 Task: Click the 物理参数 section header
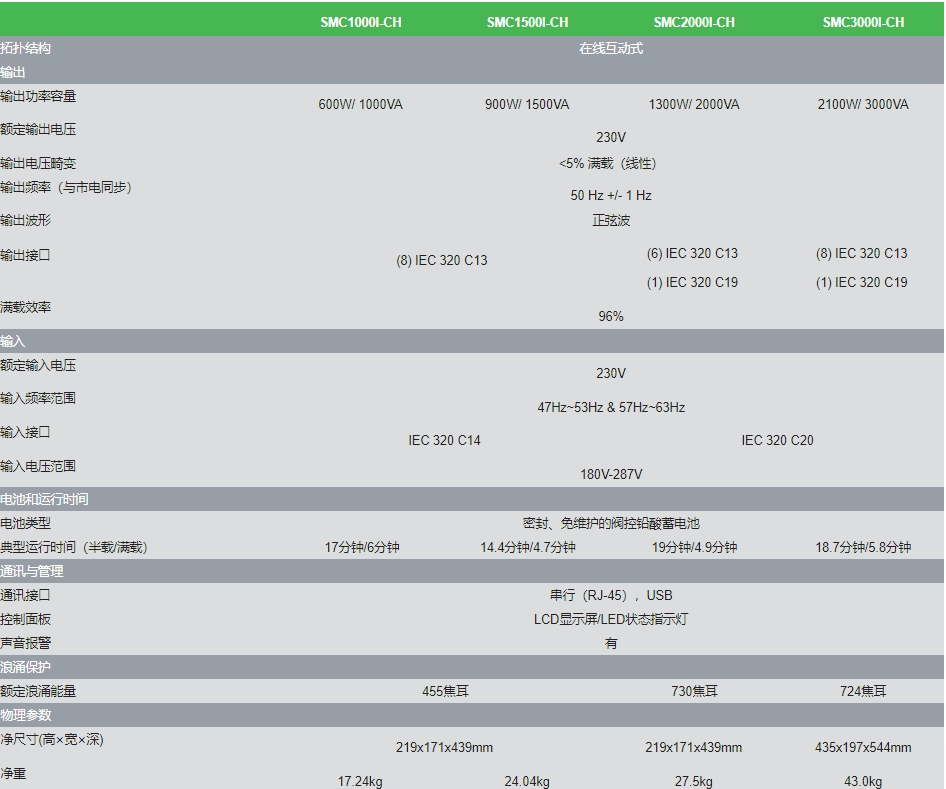pyautogui.click(x=26, y=715)
